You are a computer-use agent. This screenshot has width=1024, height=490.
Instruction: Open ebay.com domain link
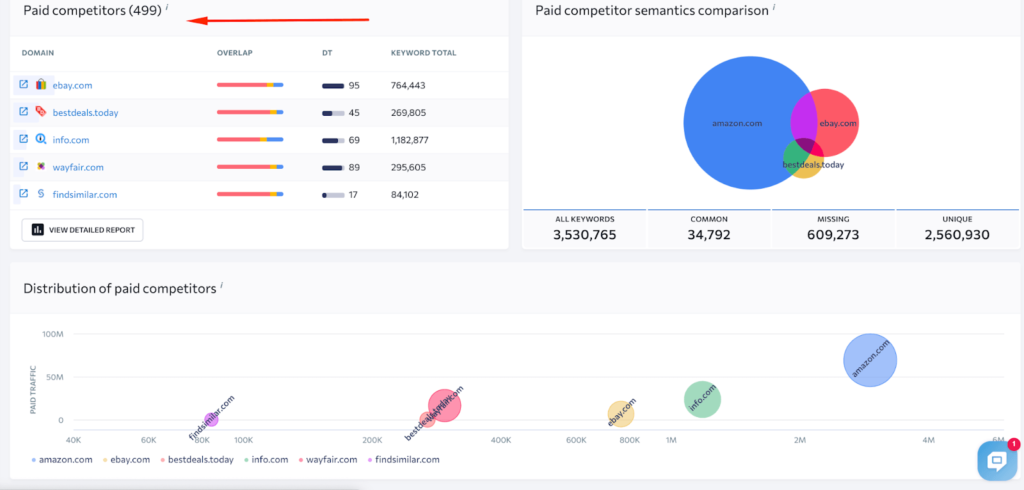pos(72,85)
